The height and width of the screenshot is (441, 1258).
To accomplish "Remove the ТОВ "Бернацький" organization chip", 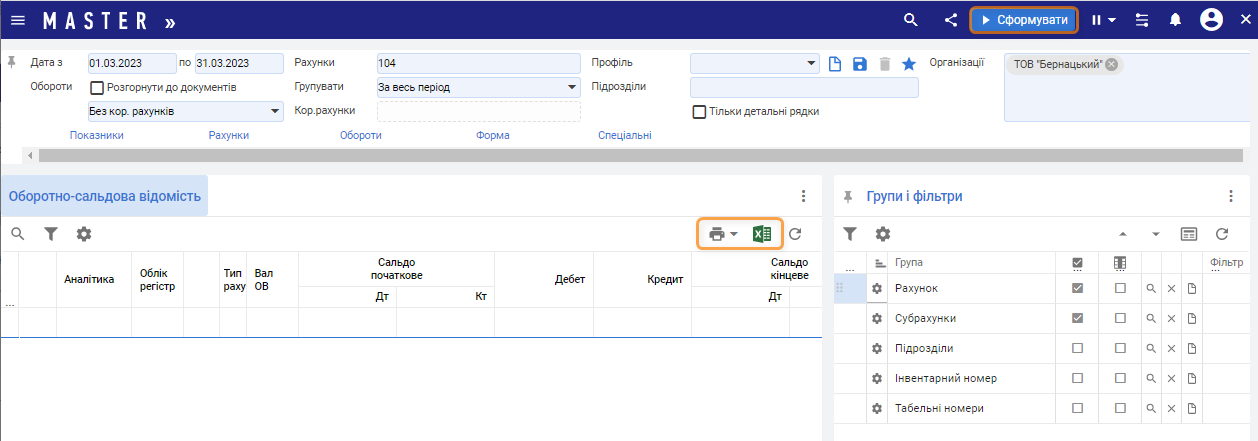I will 1112,64.
